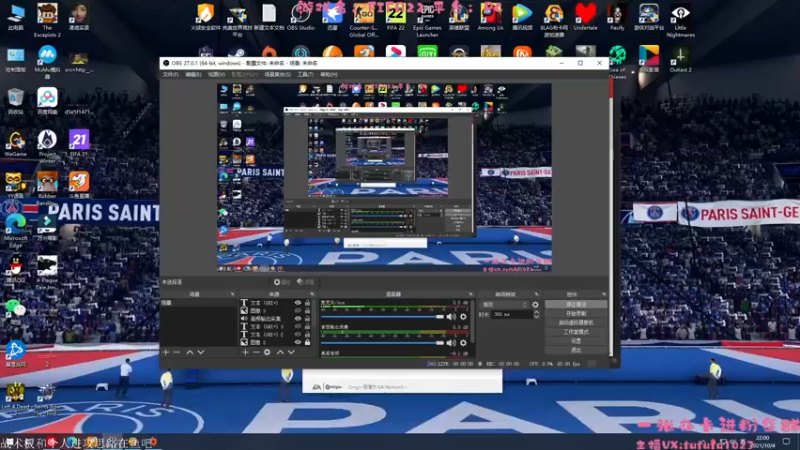The image size is (800, 450).
Task: Open the FIFA 21 desktop shortcut
Action: click(x=79, y=143)
